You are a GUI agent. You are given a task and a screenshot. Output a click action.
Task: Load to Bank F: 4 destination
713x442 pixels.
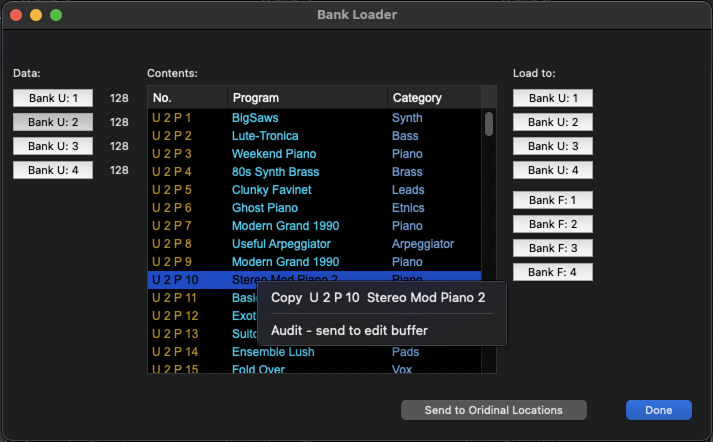(x=553, y=272)
